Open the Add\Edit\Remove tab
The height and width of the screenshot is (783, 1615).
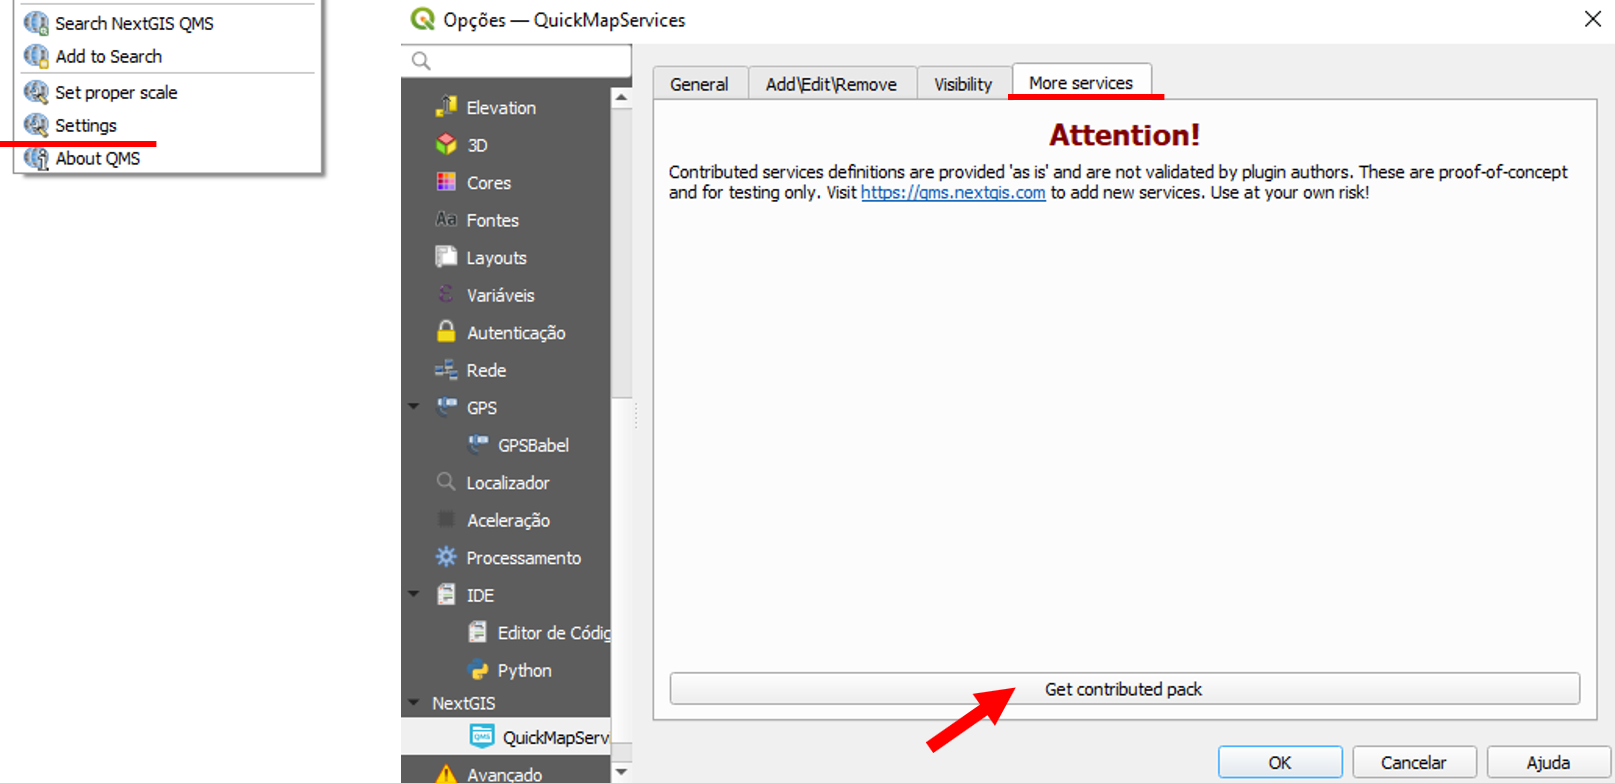[x=831, y=84]
